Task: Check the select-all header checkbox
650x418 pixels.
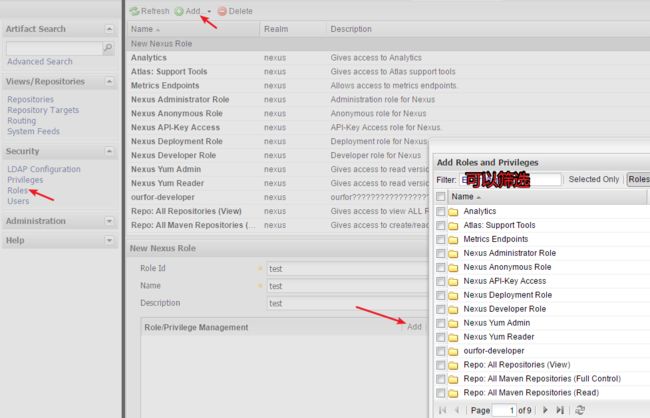Action: click(441, 197)
